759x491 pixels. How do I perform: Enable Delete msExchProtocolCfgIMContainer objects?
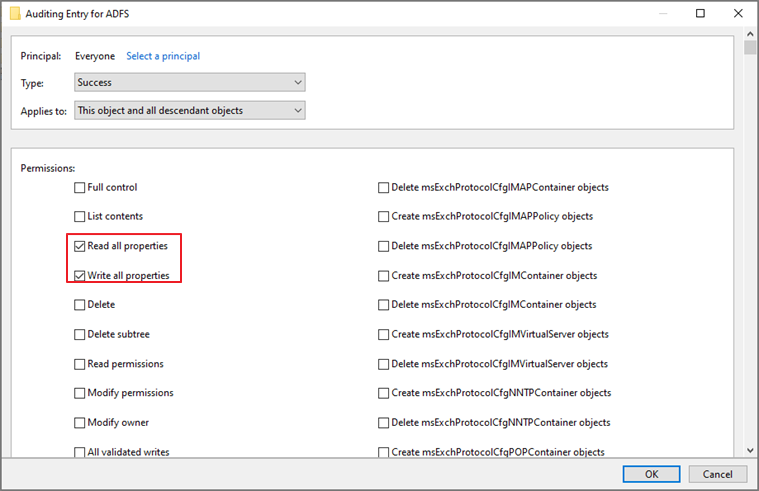(383, 305)
